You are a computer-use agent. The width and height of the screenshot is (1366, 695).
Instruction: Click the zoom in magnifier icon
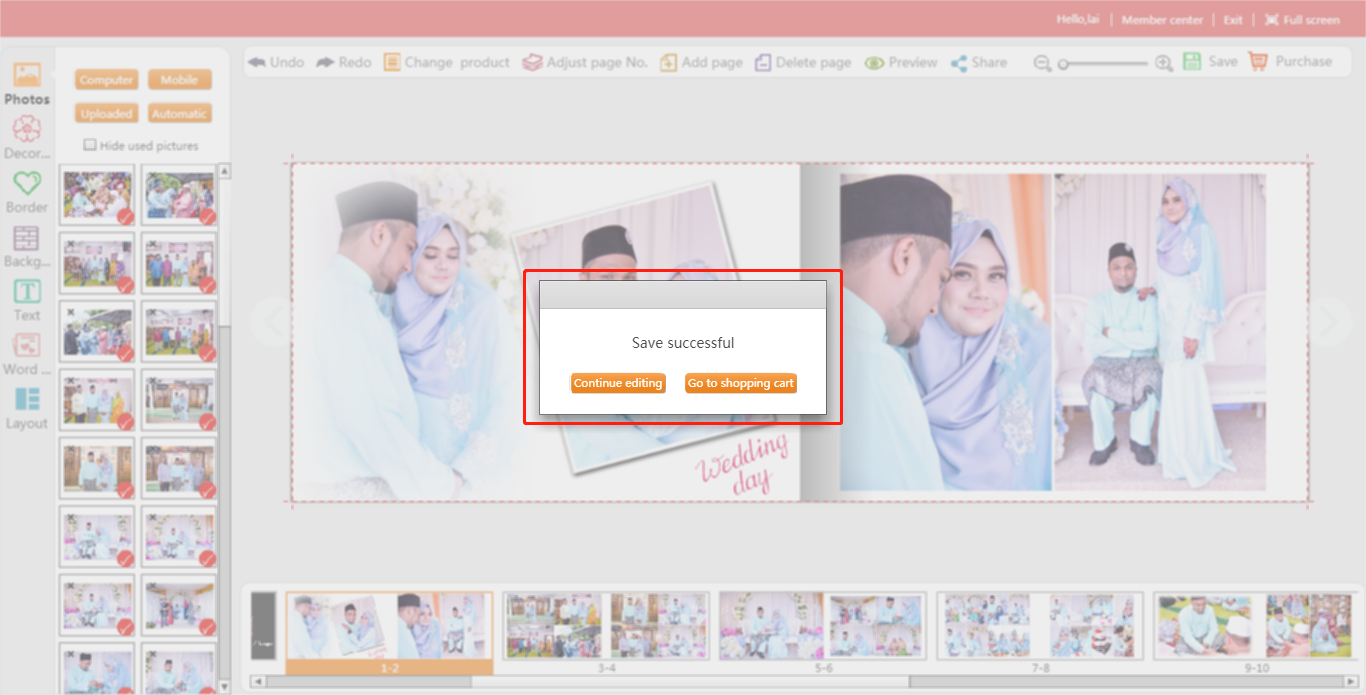click(1164, 63)
